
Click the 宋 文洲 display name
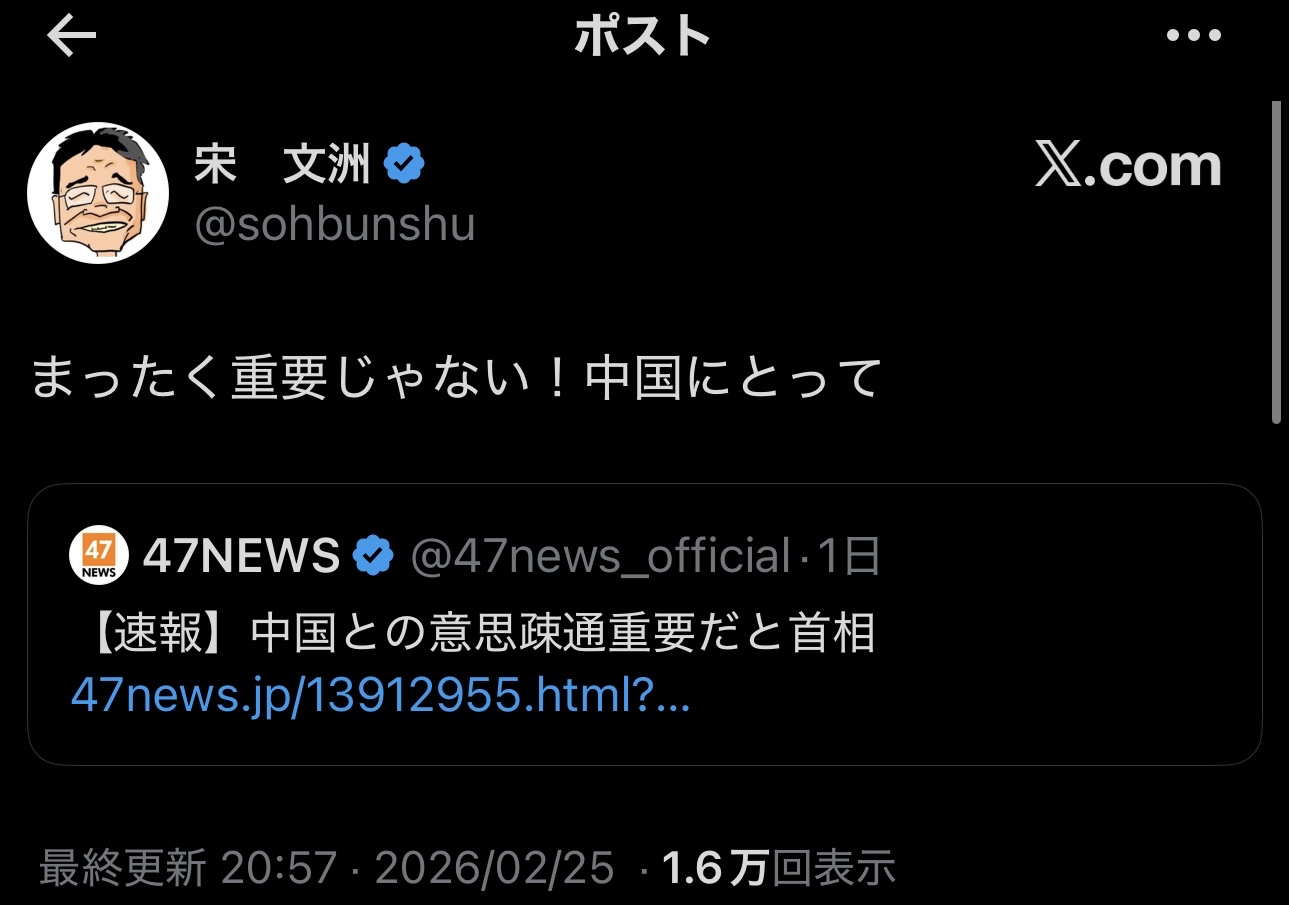[x=282, y=165]
